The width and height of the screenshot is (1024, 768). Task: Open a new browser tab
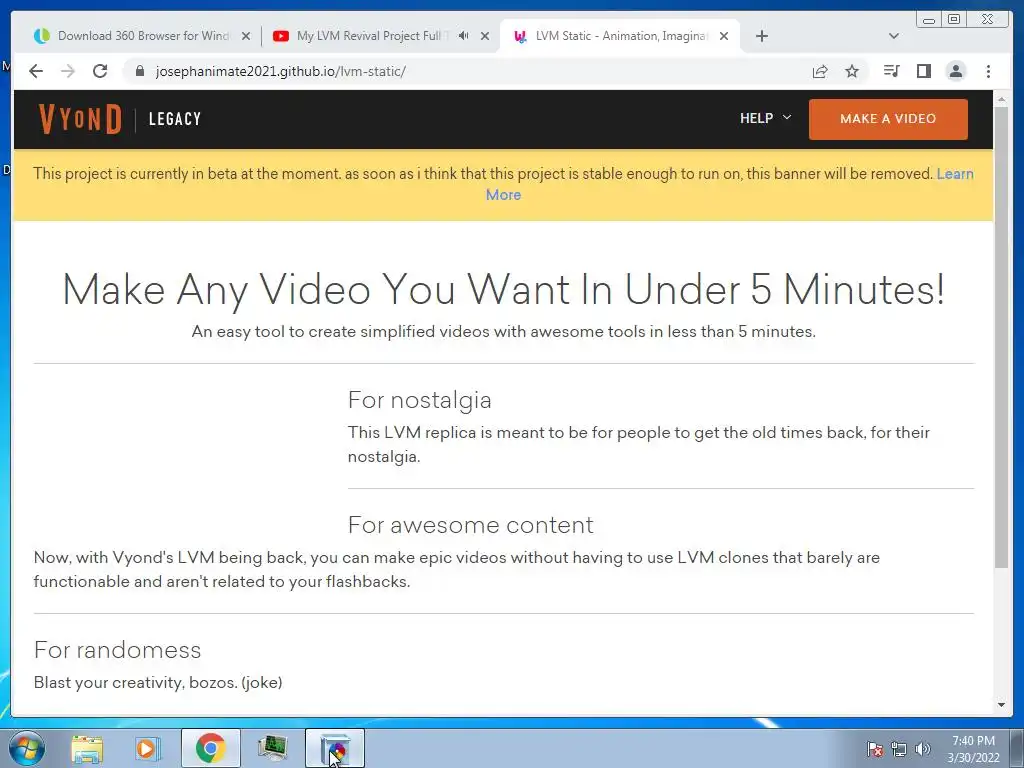(761, 36)
